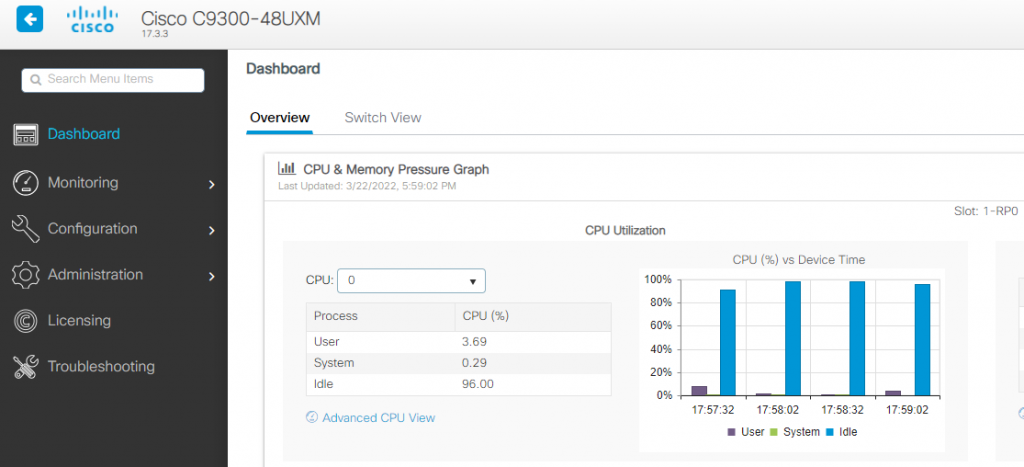Screen dimensions: 1024x467
Task: Click the Dashboard page heading
Action: coord(283,69)
